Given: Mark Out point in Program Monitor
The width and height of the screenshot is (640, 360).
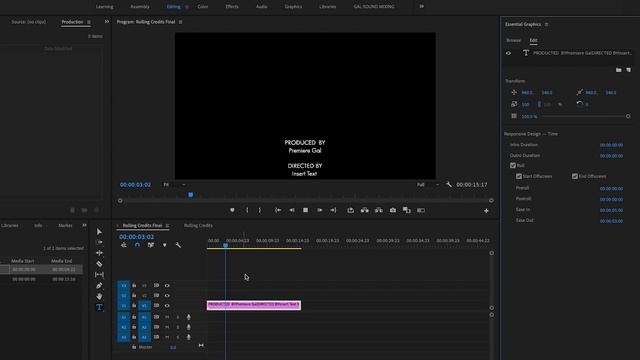Looking at the screenshot, I should tap(260, 210).
